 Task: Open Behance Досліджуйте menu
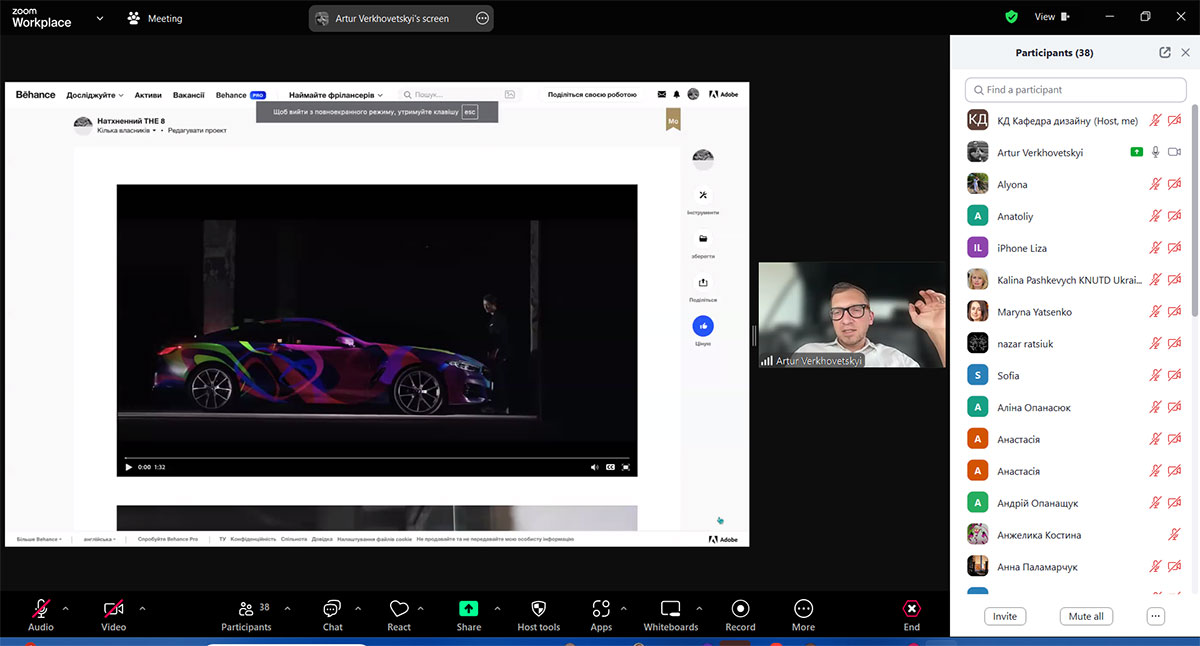(x=95, y=95)
